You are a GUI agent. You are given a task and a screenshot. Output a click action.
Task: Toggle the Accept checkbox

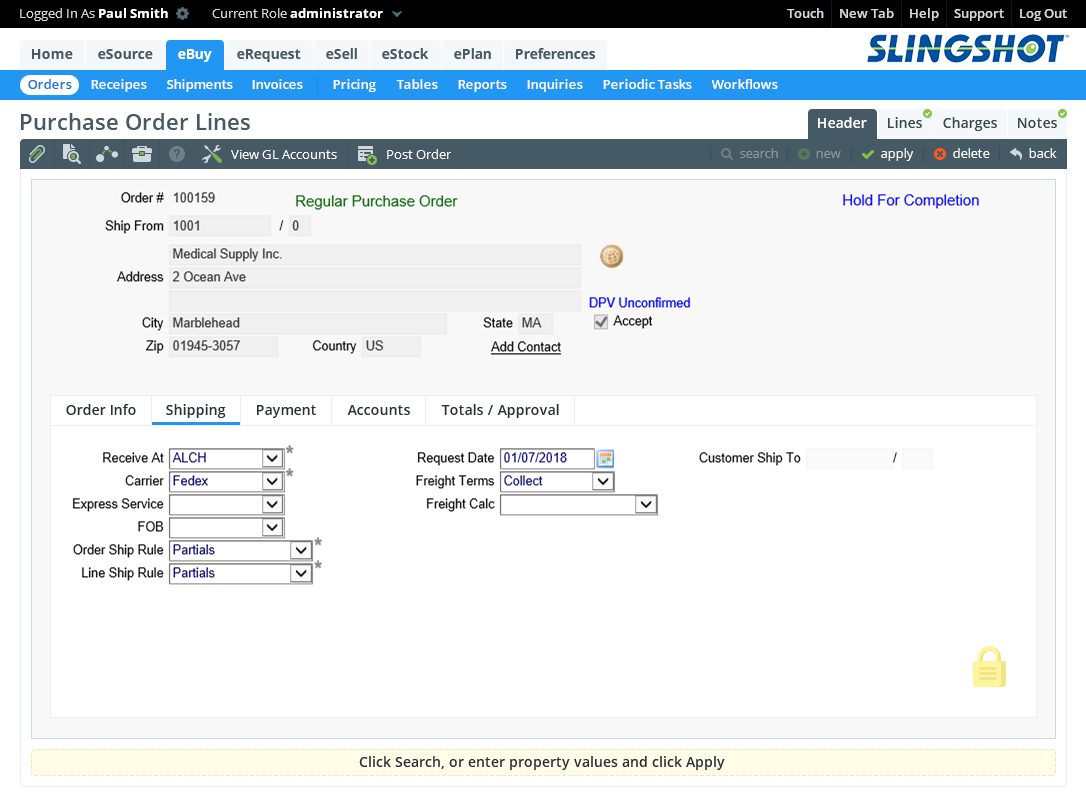tap(601, 322)
